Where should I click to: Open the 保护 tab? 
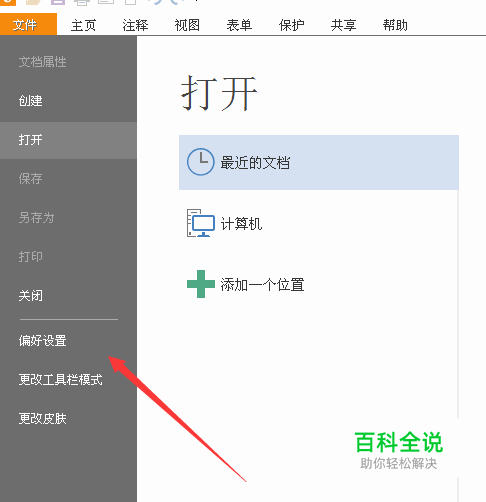point(291,25)
